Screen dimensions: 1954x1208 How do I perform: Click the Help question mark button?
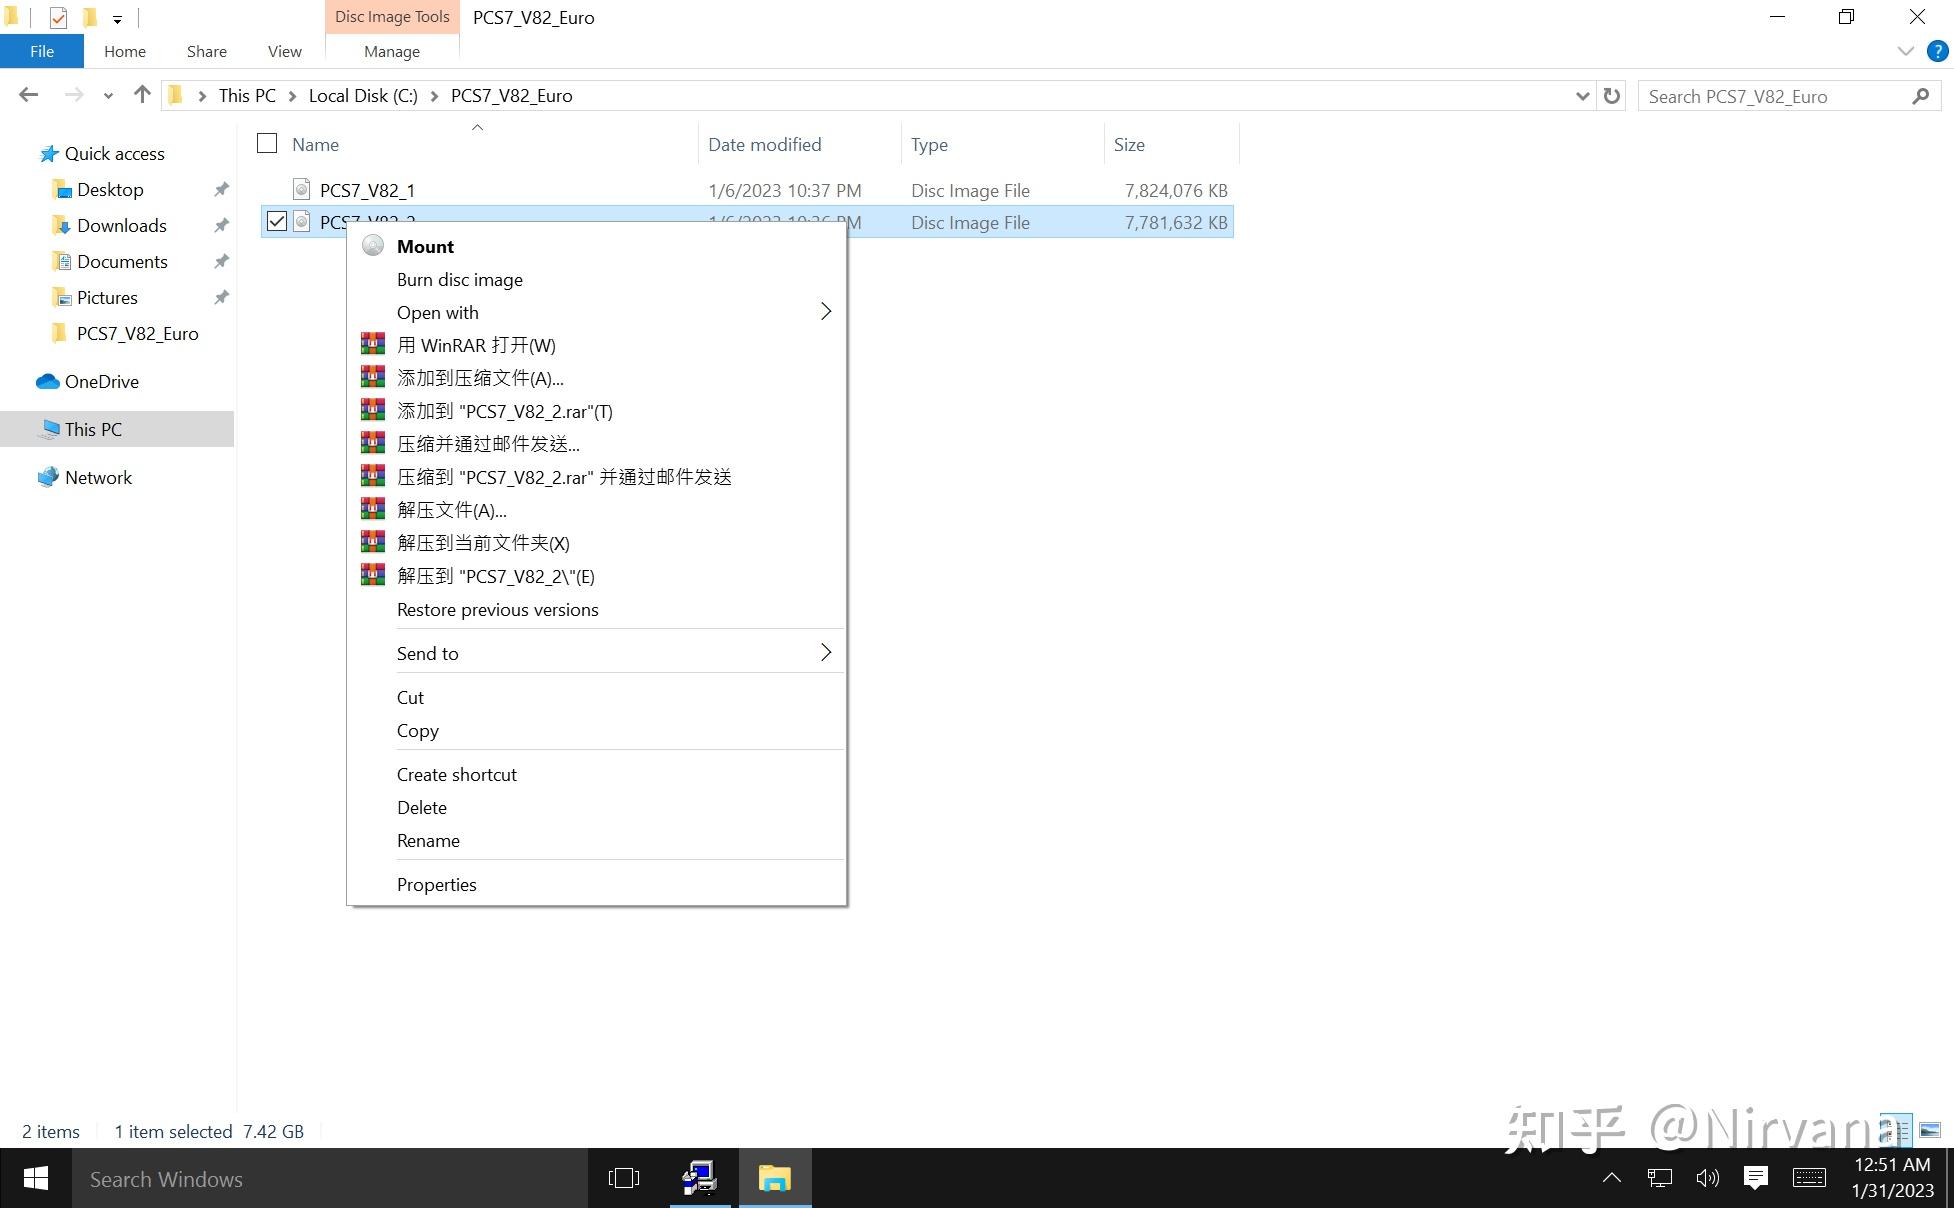(1936, 51)
